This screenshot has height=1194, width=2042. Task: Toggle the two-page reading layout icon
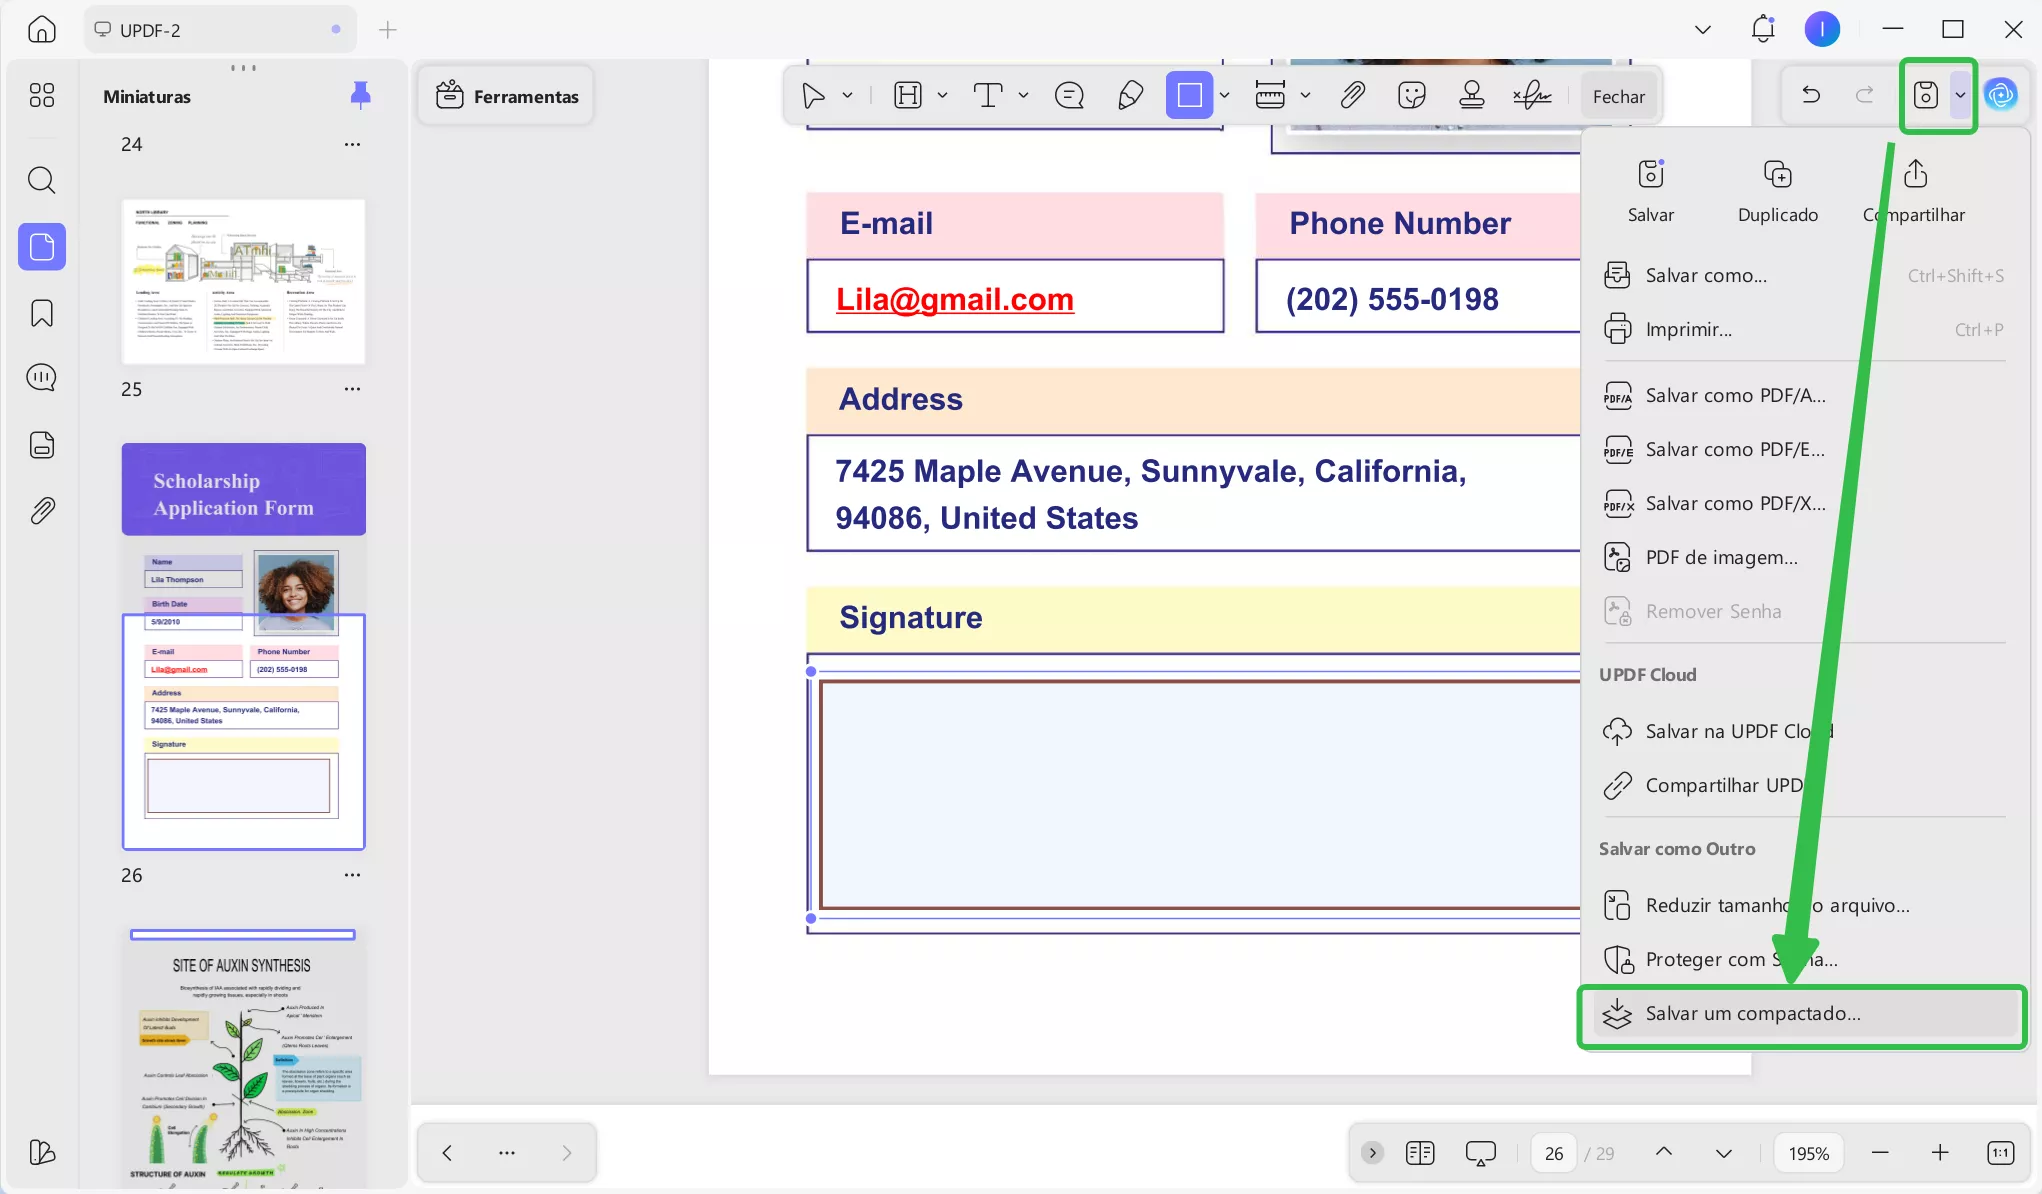click(x=1419, y=1153)
